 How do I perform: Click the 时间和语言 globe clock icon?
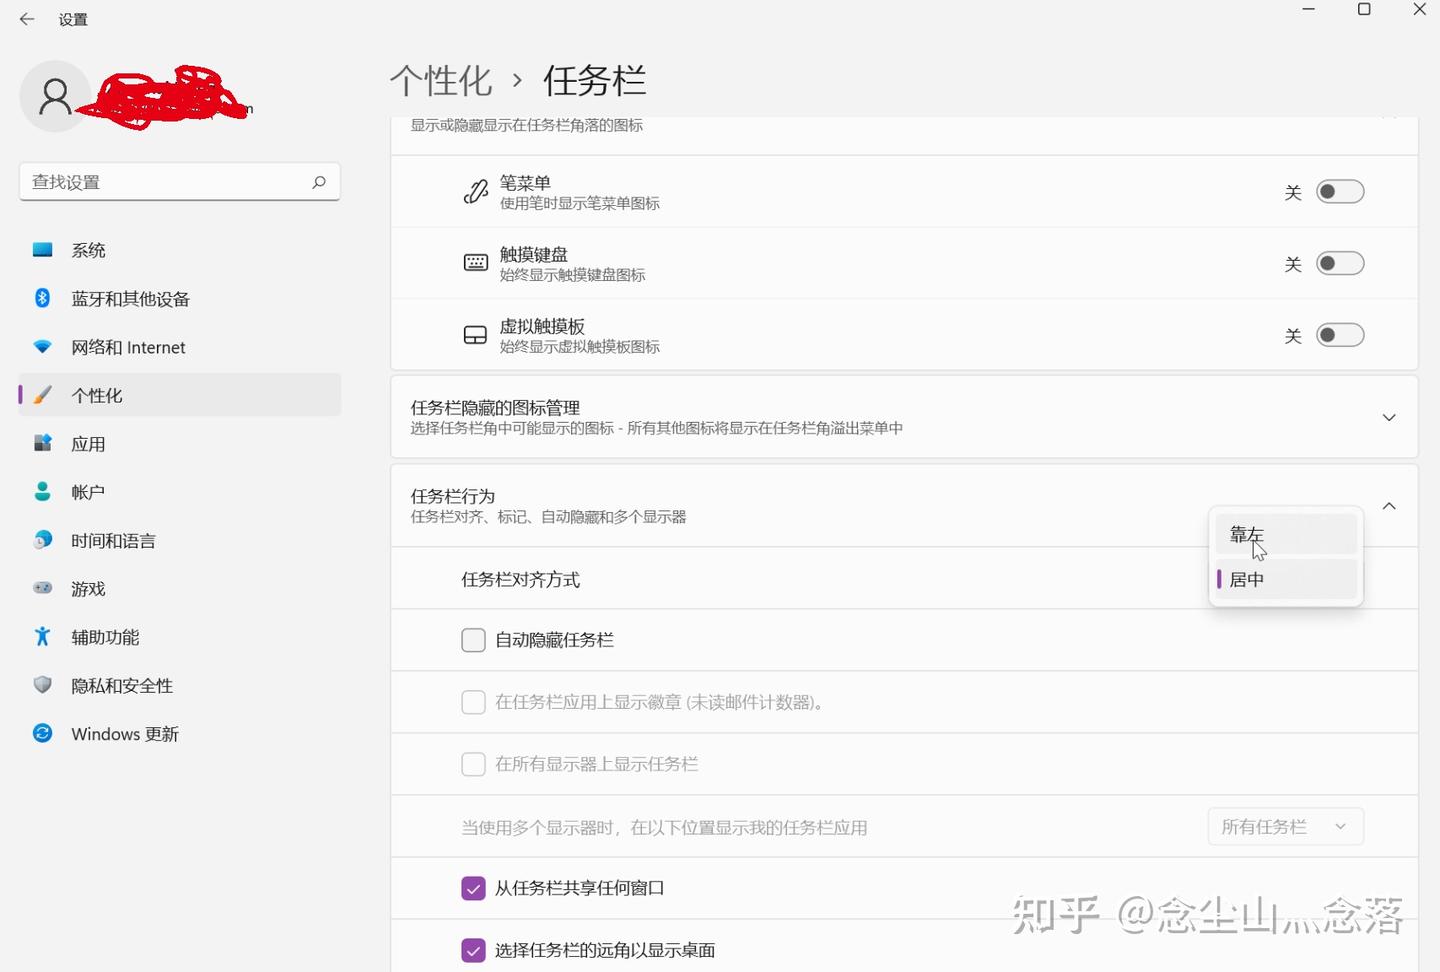[x=42, y=540]
